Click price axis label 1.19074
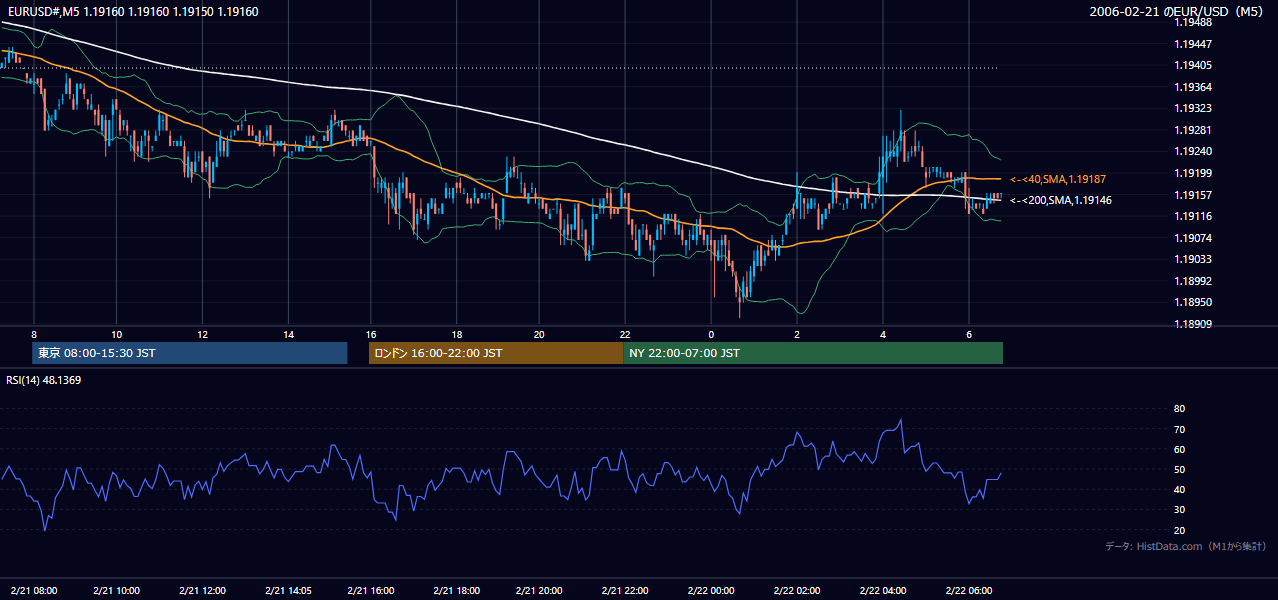This screenshot has width=1278, height=600. 1193,238
